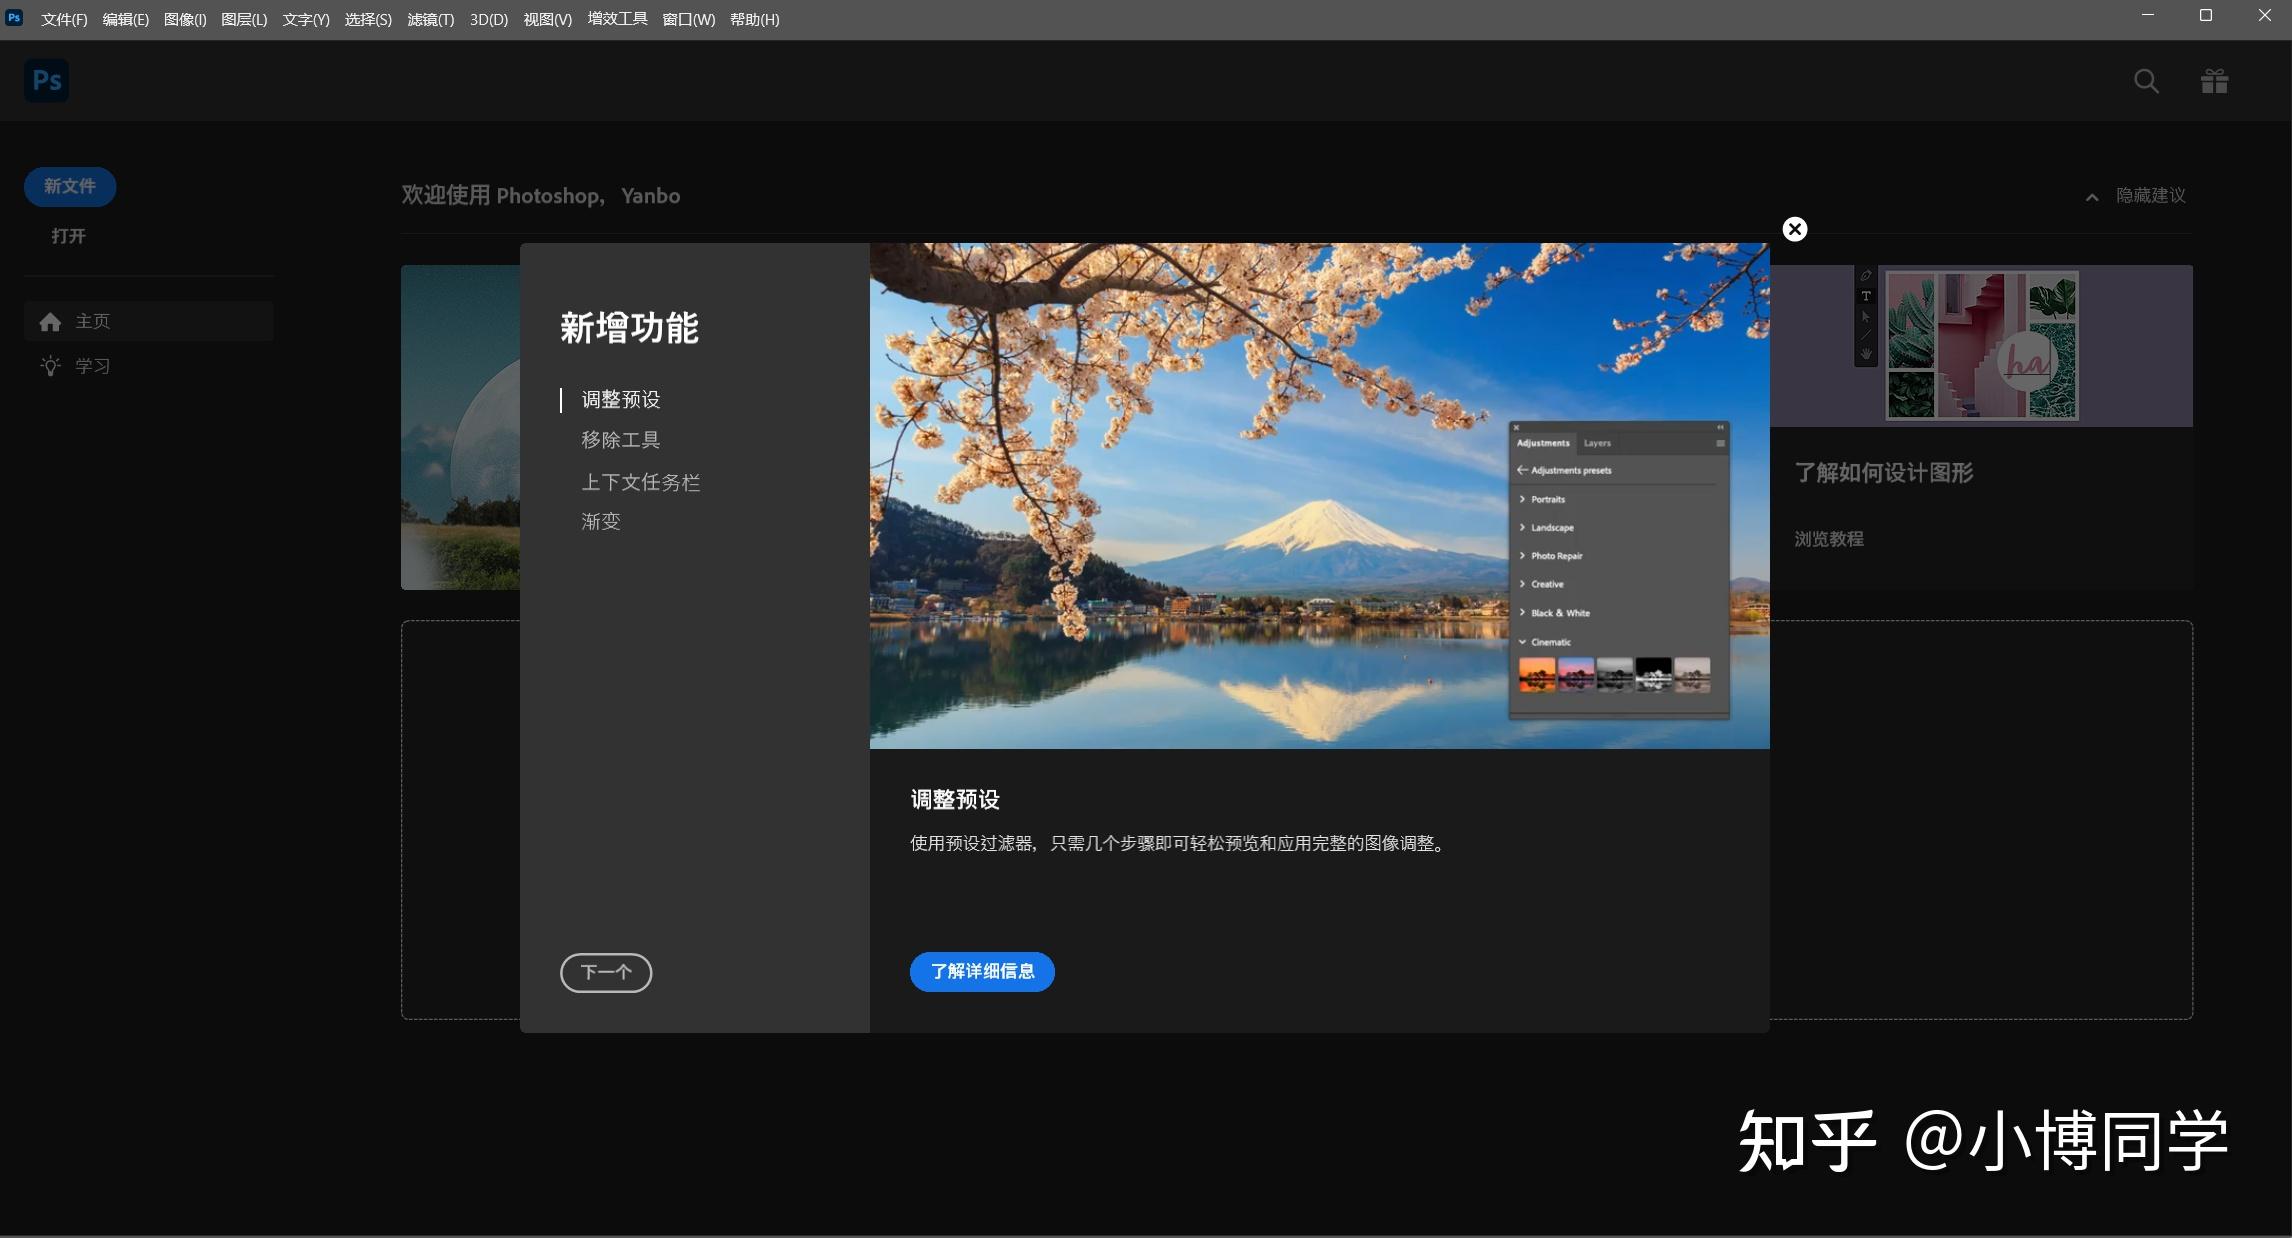Open the 编辑(E) menu
Image resolution: width=2292 pixels, height=1238 pixels.
(126, 20)
